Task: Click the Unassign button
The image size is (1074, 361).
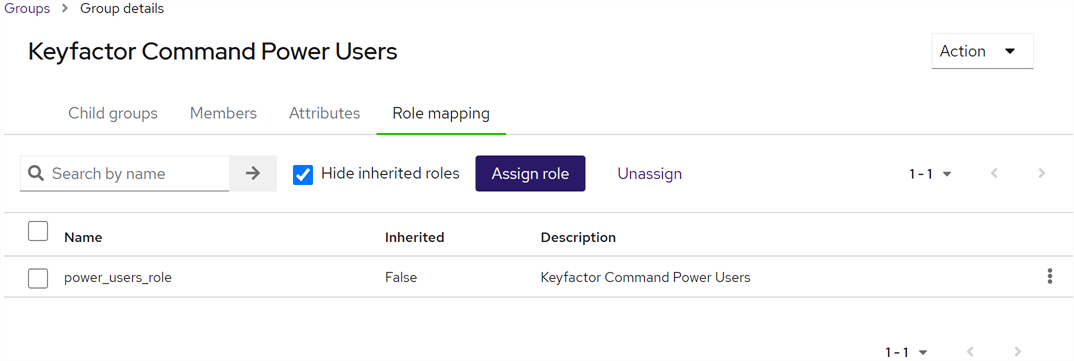Action: coord(649,173)
